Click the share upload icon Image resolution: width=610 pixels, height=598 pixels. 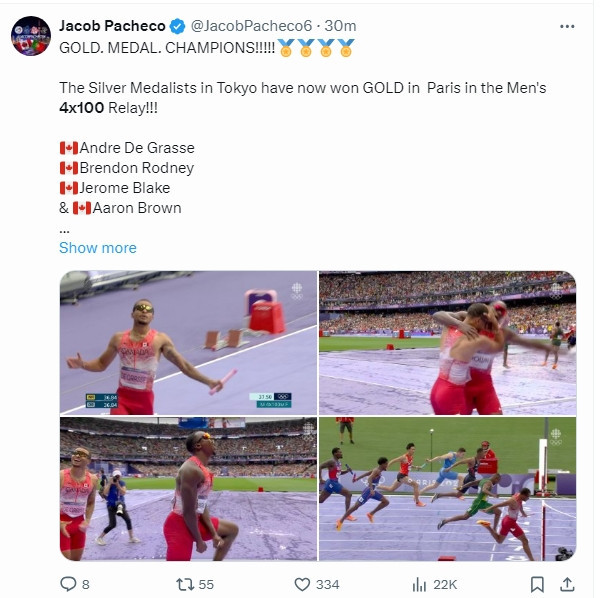tap(568, 584)
